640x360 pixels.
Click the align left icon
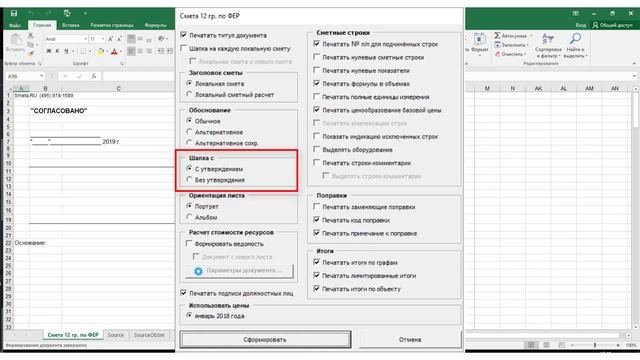coord(131,51)
